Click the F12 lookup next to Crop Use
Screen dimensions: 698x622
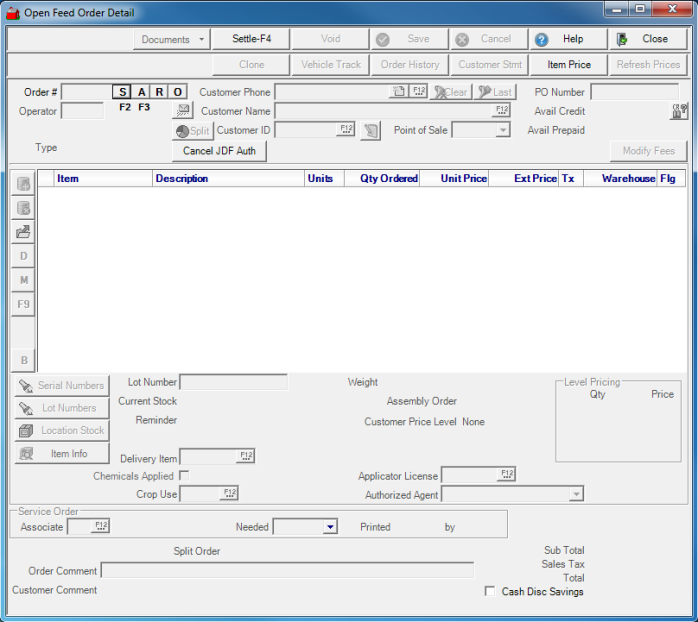[229, 493]
